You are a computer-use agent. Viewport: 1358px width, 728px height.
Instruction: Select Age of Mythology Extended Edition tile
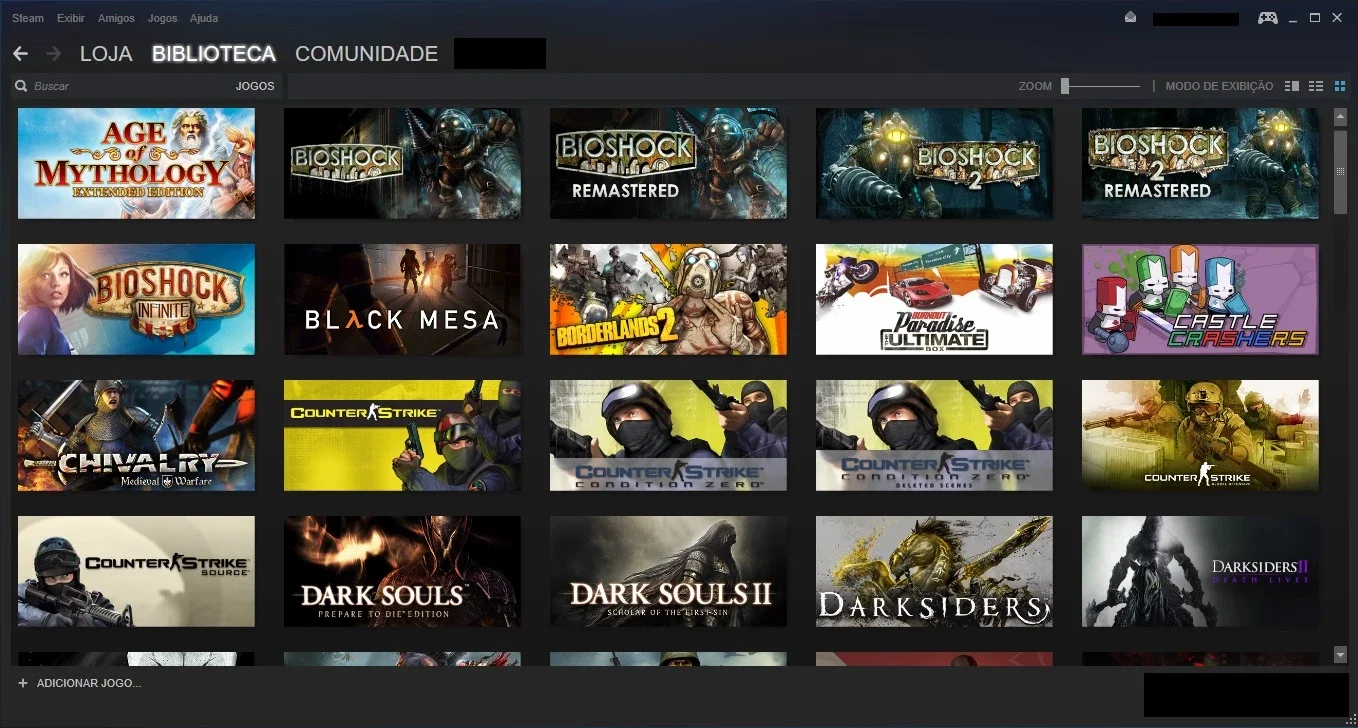click(136, 163)
